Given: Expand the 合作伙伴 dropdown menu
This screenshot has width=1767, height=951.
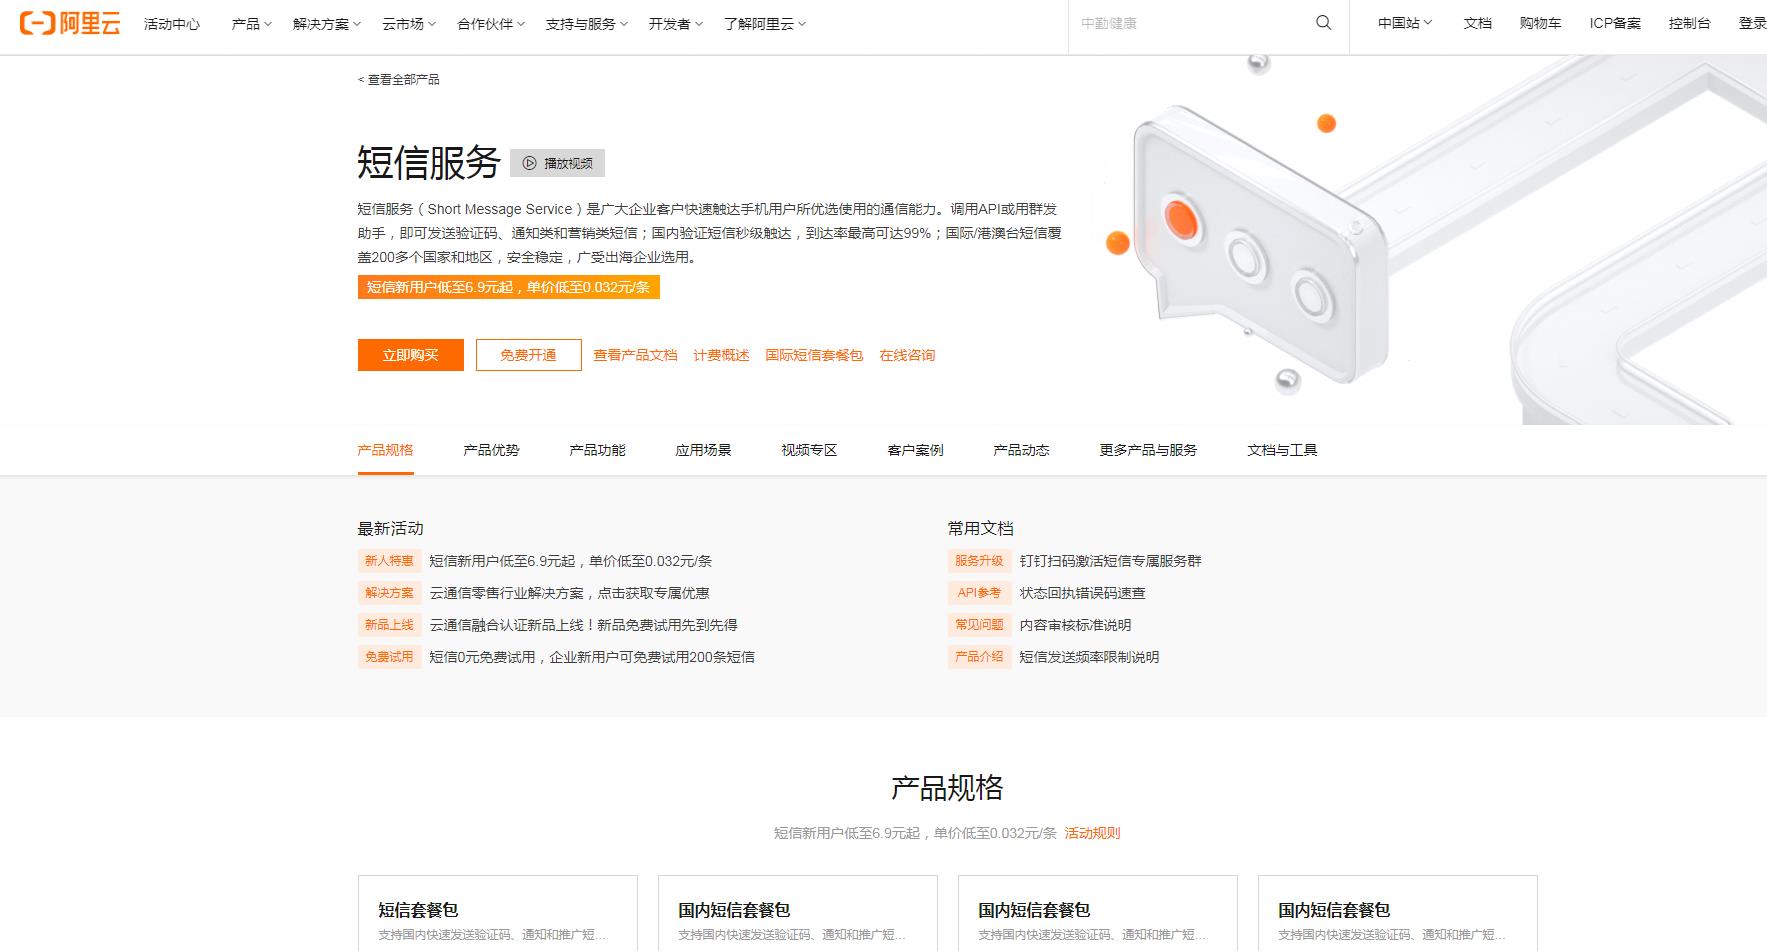Looking at the screenshot, I should click(491, 24).
